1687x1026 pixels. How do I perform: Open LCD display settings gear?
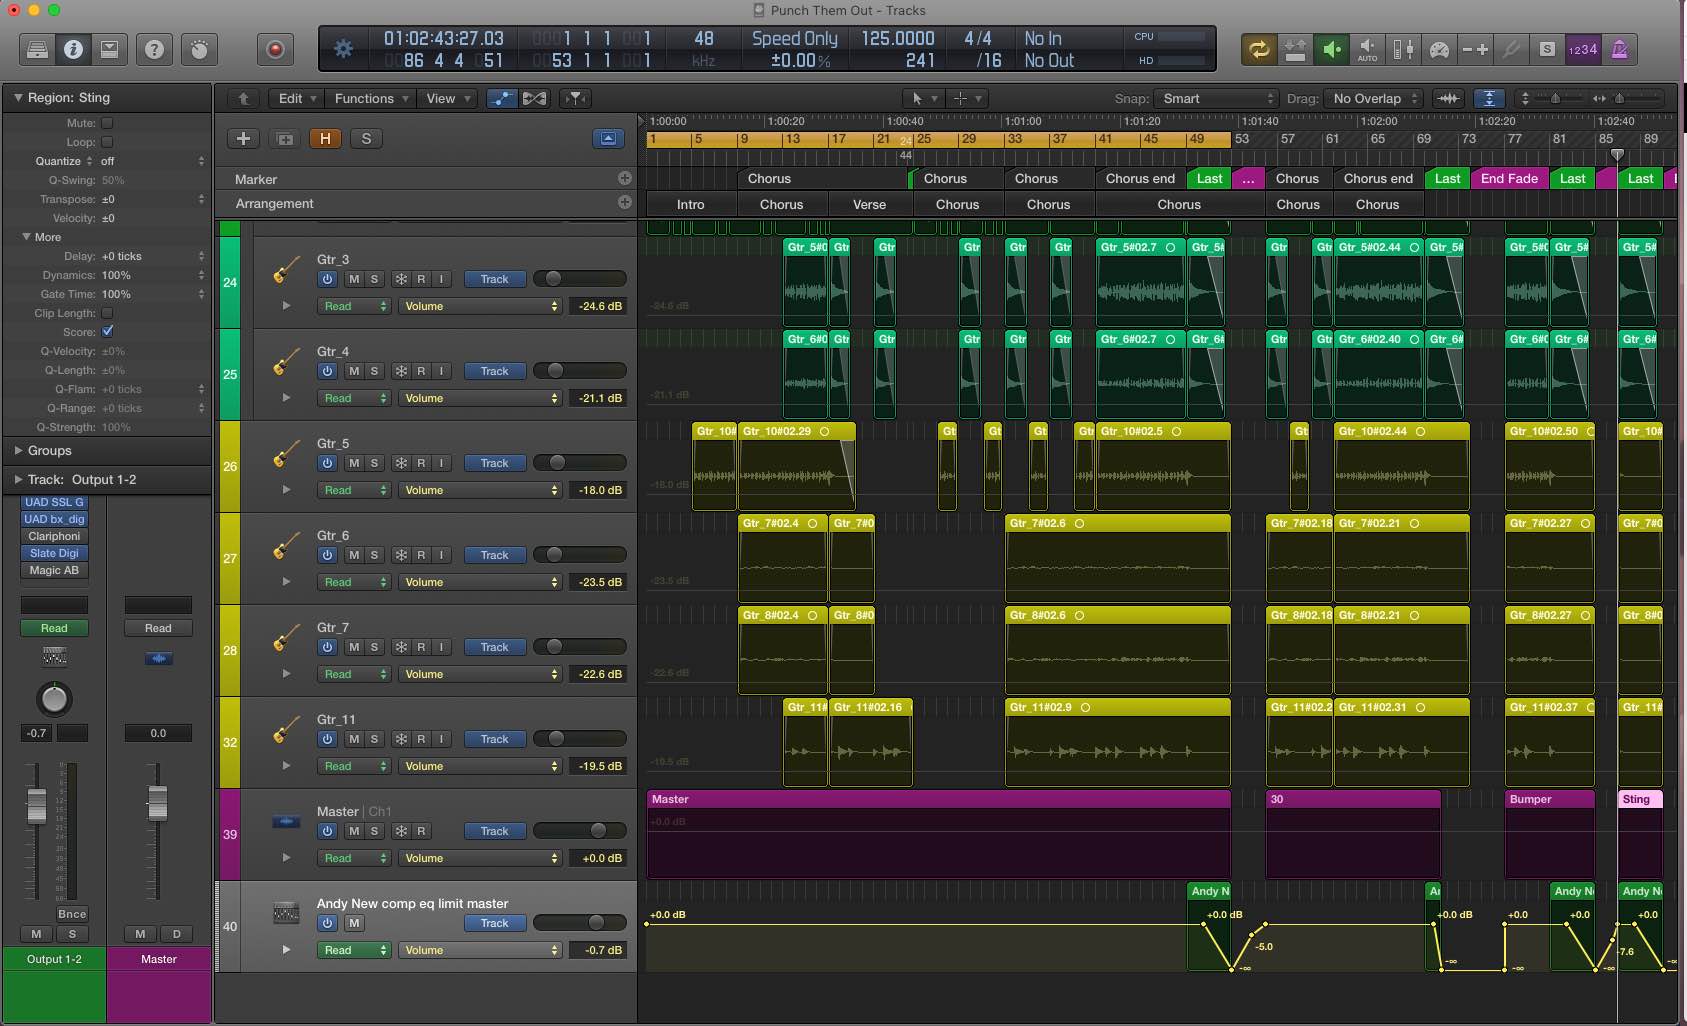(343, 49)
